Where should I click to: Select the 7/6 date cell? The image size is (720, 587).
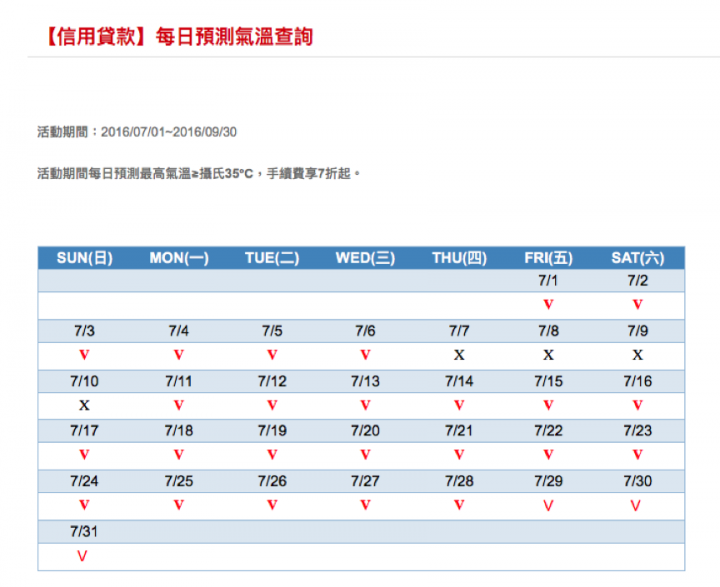click(x=366, y=331)
